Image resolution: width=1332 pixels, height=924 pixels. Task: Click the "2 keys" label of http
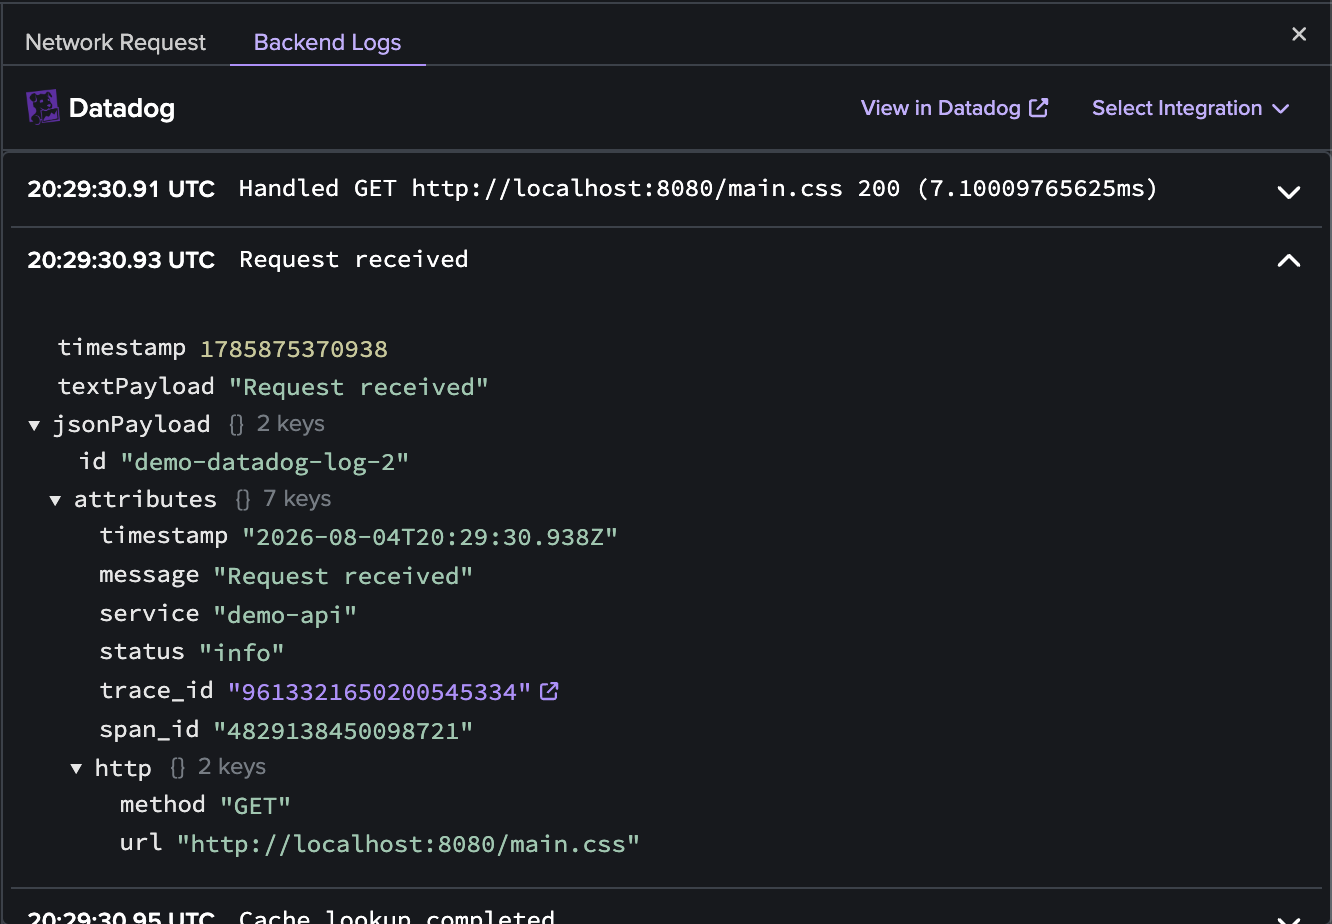pos(232,767)
